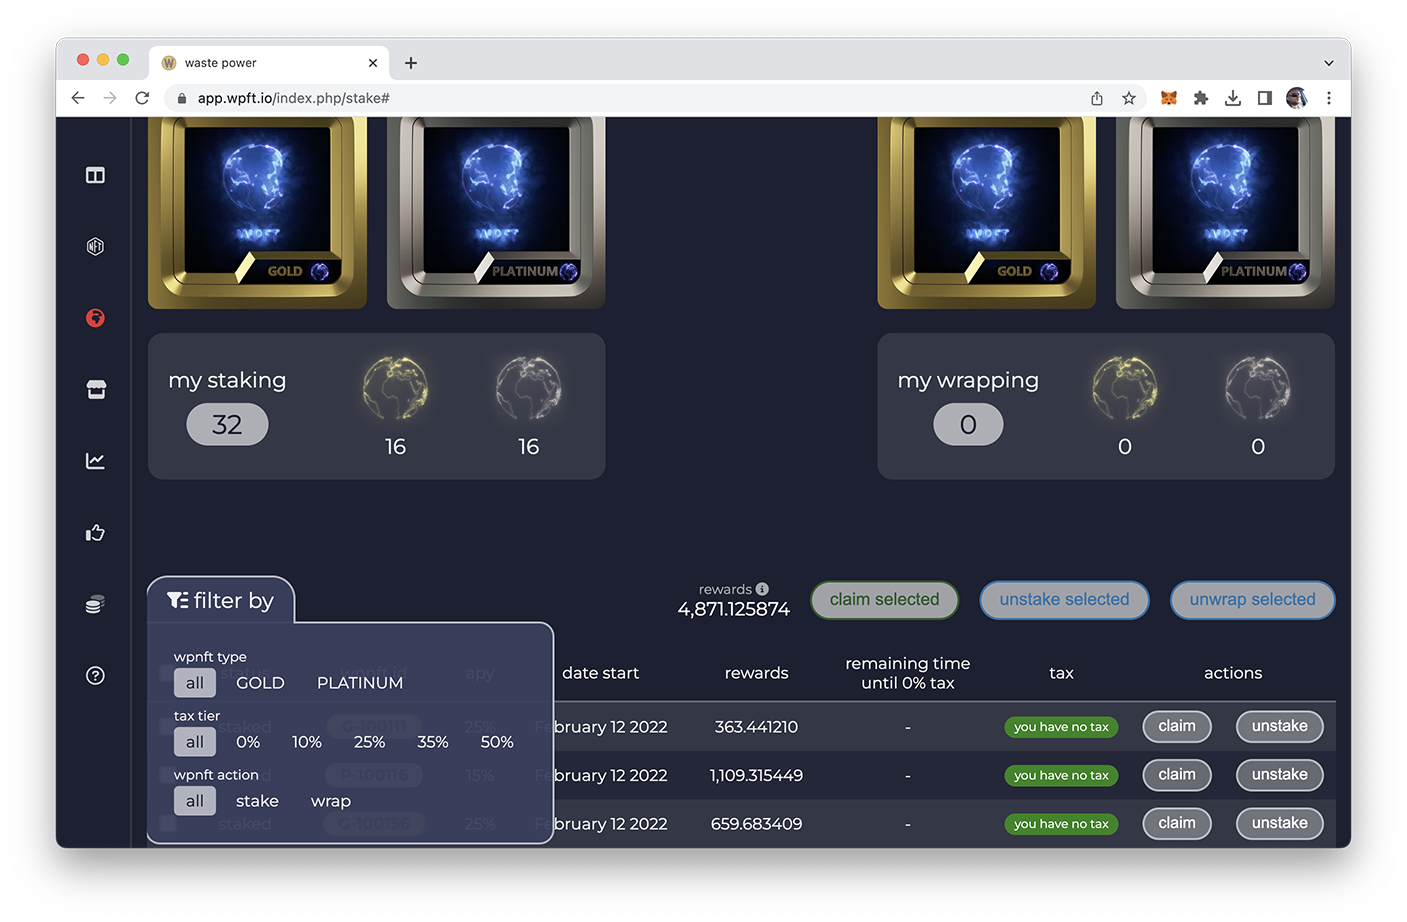Filter wpnft type by GOLD
1407x922 pixels.
click(x=260, y=683)
